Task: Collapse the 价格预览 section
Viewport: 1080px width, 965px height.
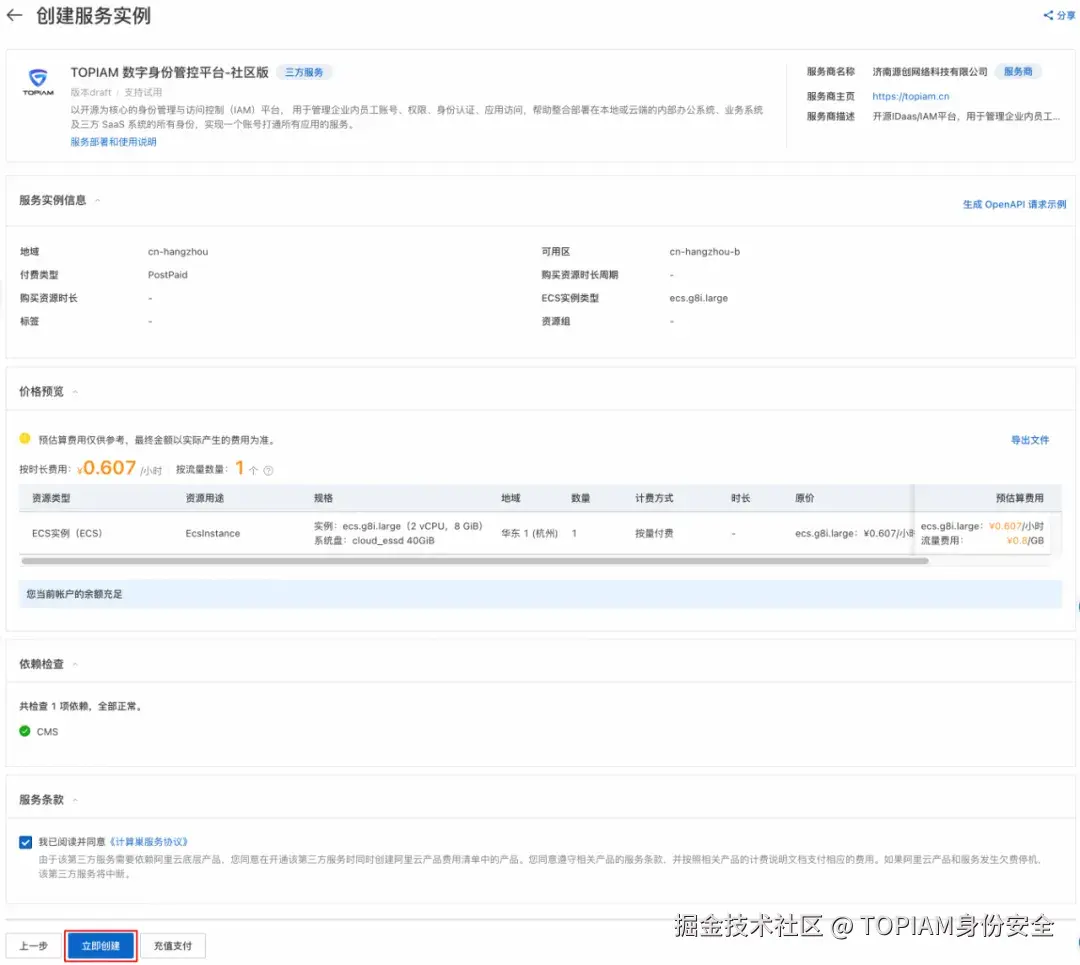Action: (x=75, y=392)
